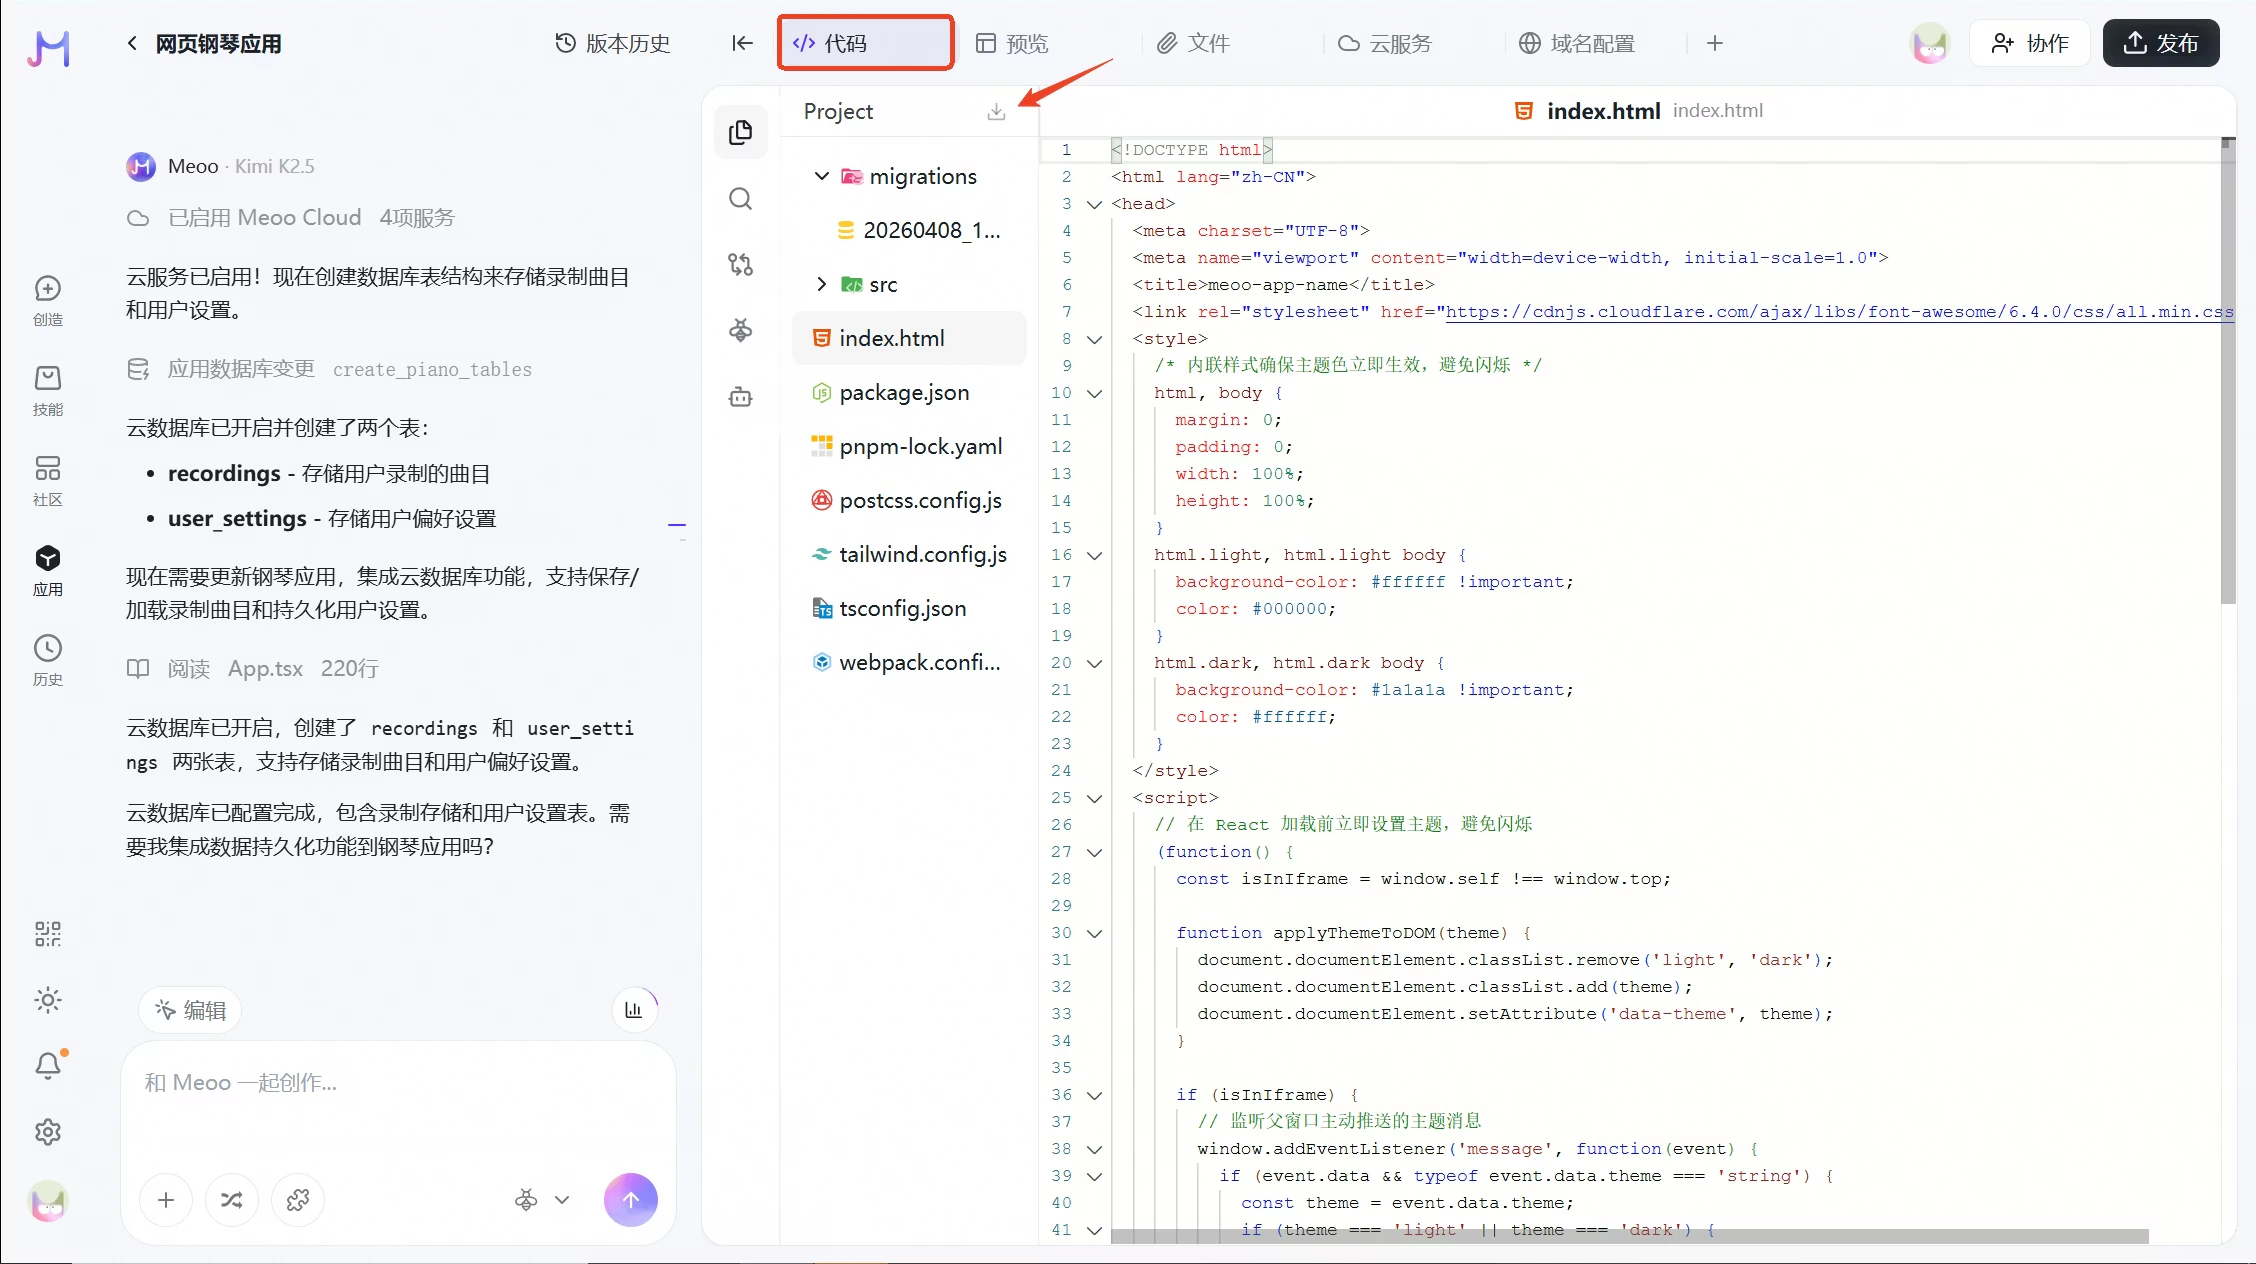
Task: Open settings gear in the sidebar
Action: (x=48, y=1132)
